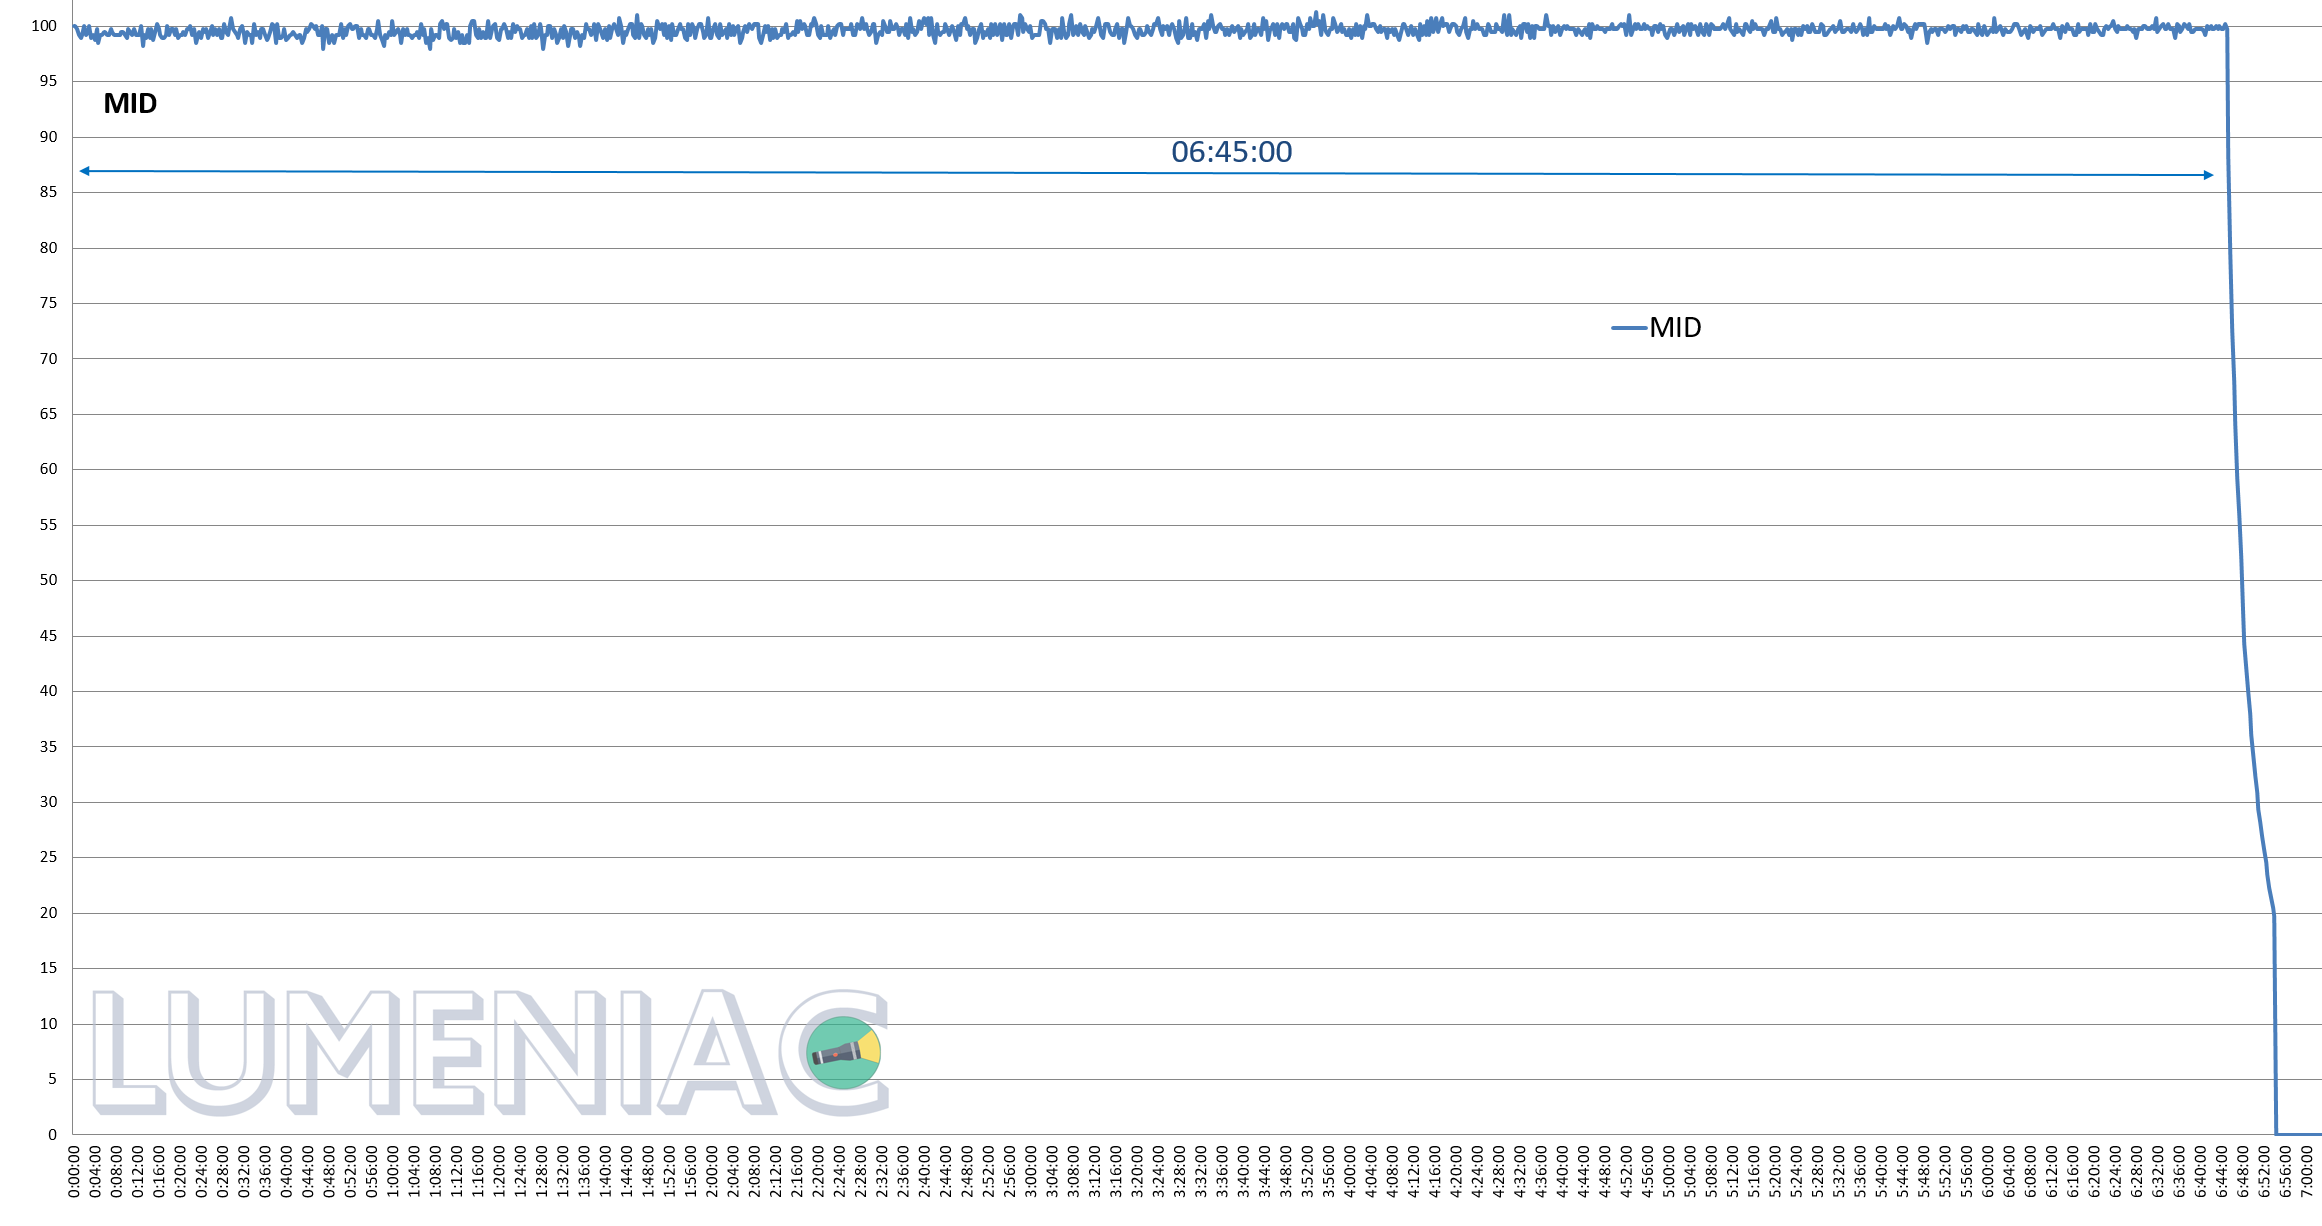This screenshot has height=1226, width=2322.
Task: Click the right arrowhead of duration arrow
Action: coord(2208,175)
